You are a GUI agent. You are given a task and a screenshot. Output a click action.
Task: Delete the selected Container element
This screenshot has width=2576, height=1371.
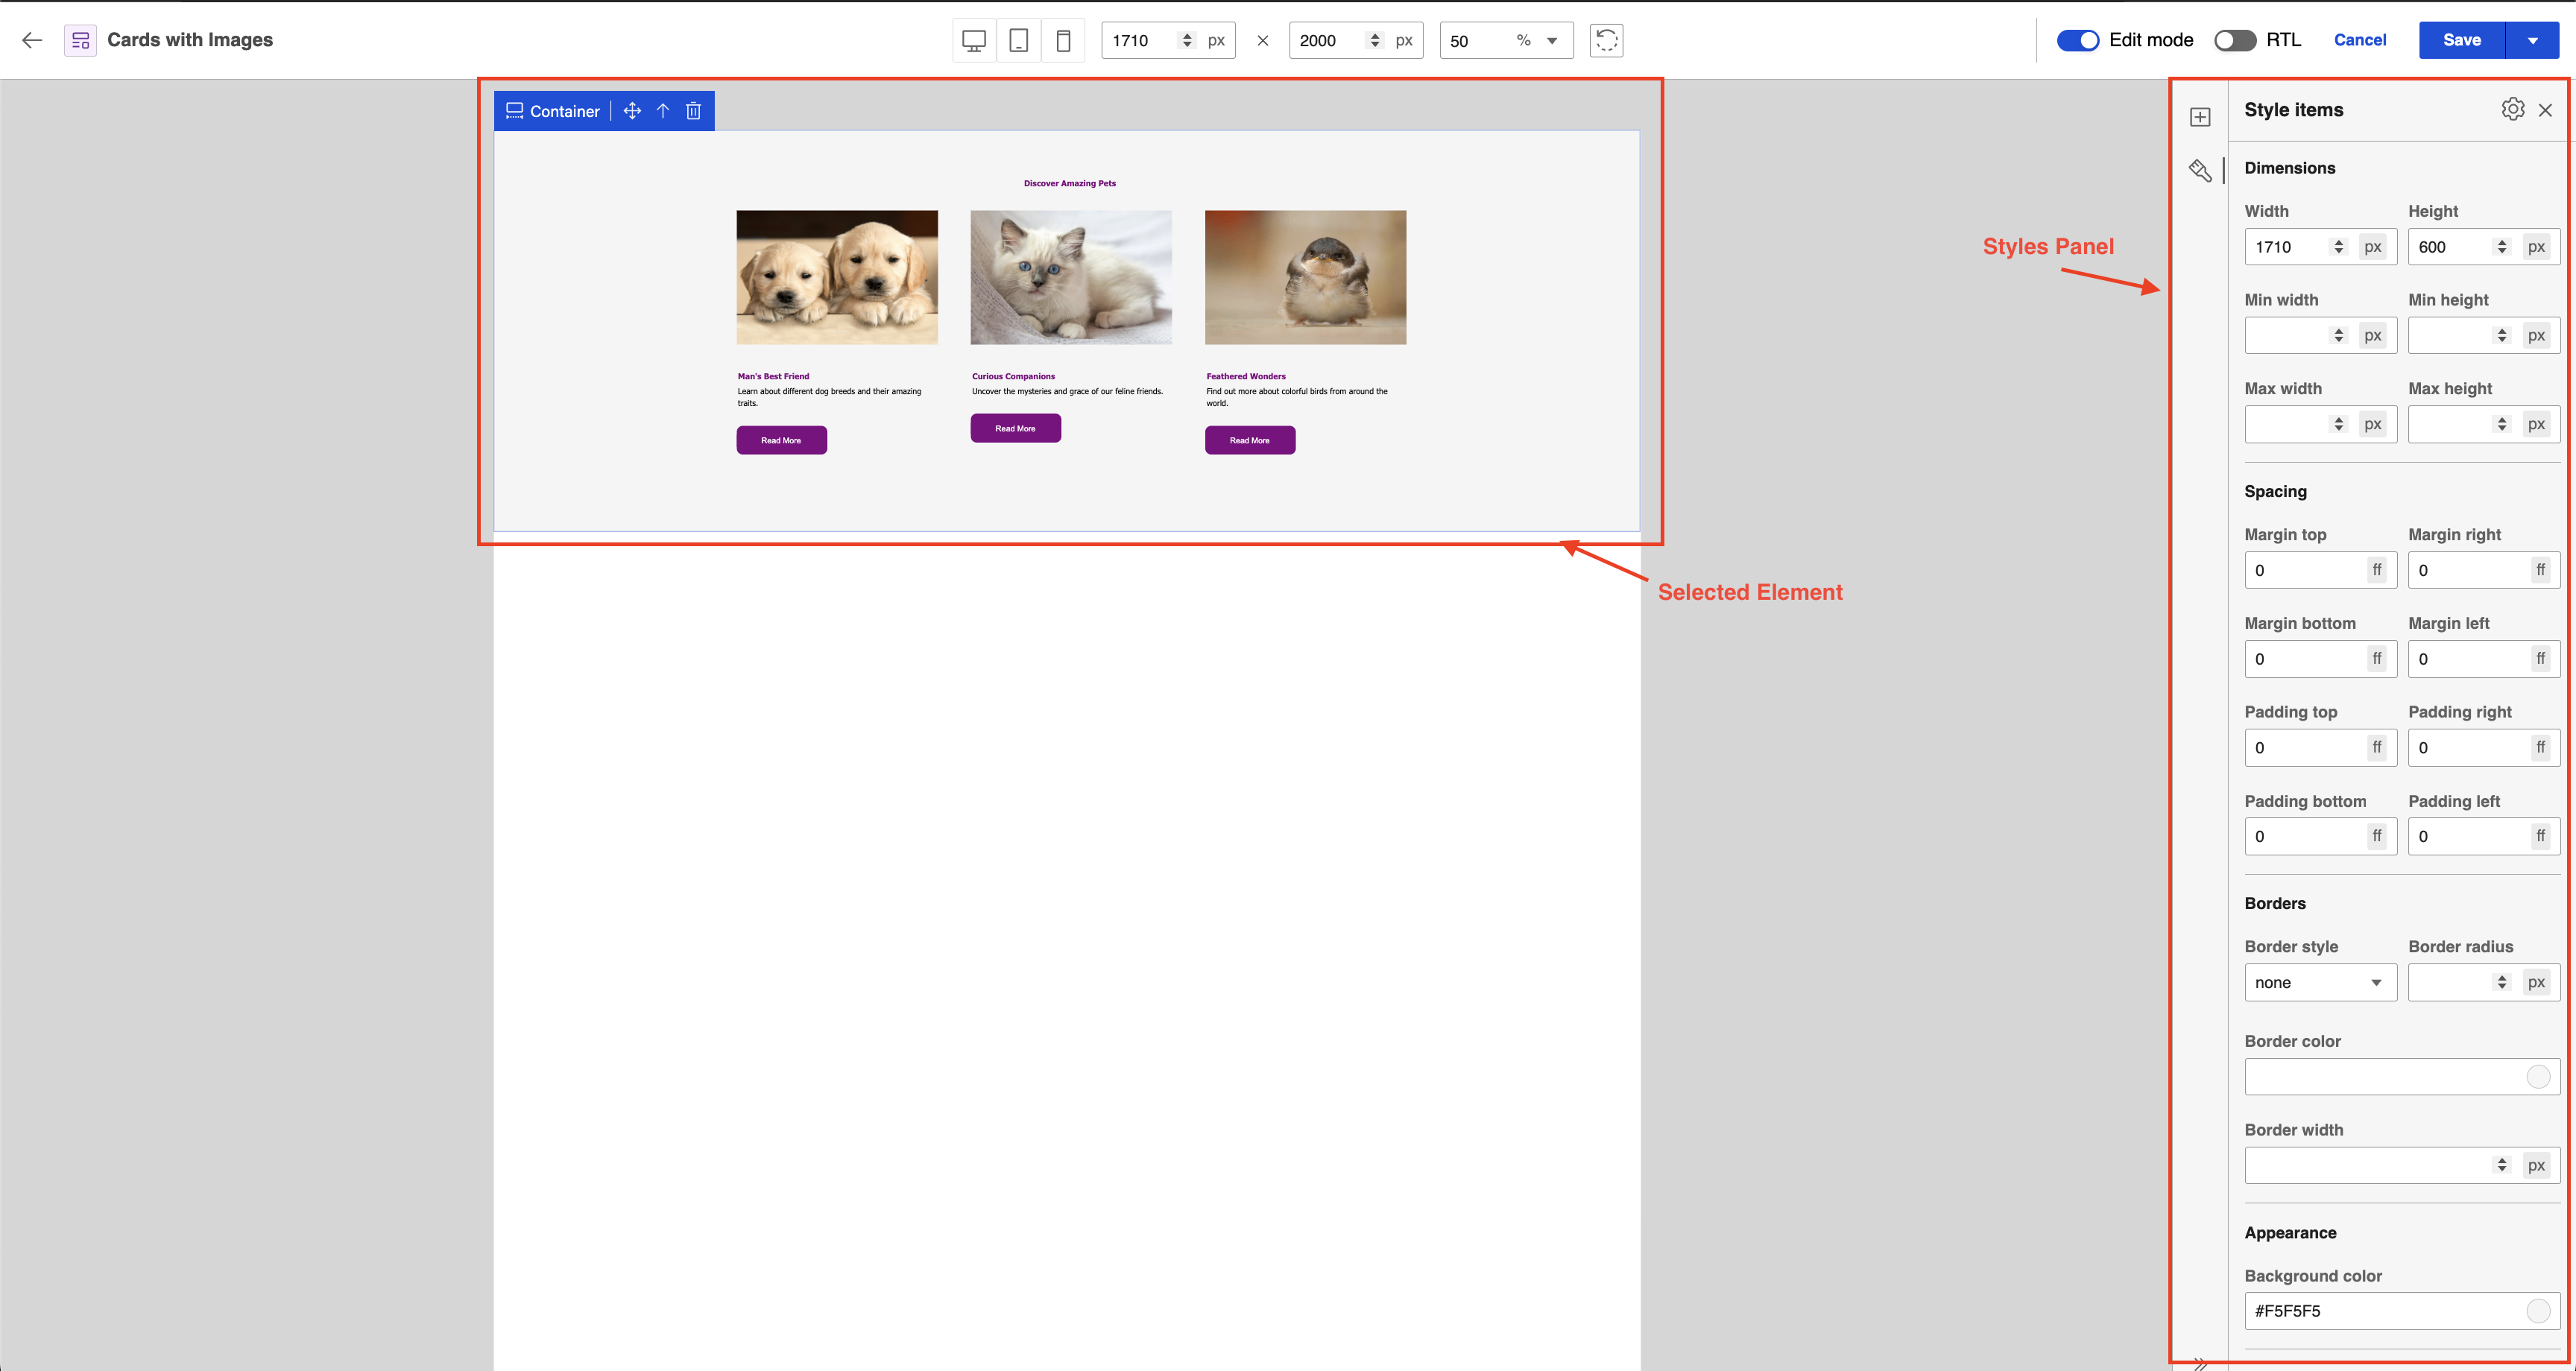[693, 111]
